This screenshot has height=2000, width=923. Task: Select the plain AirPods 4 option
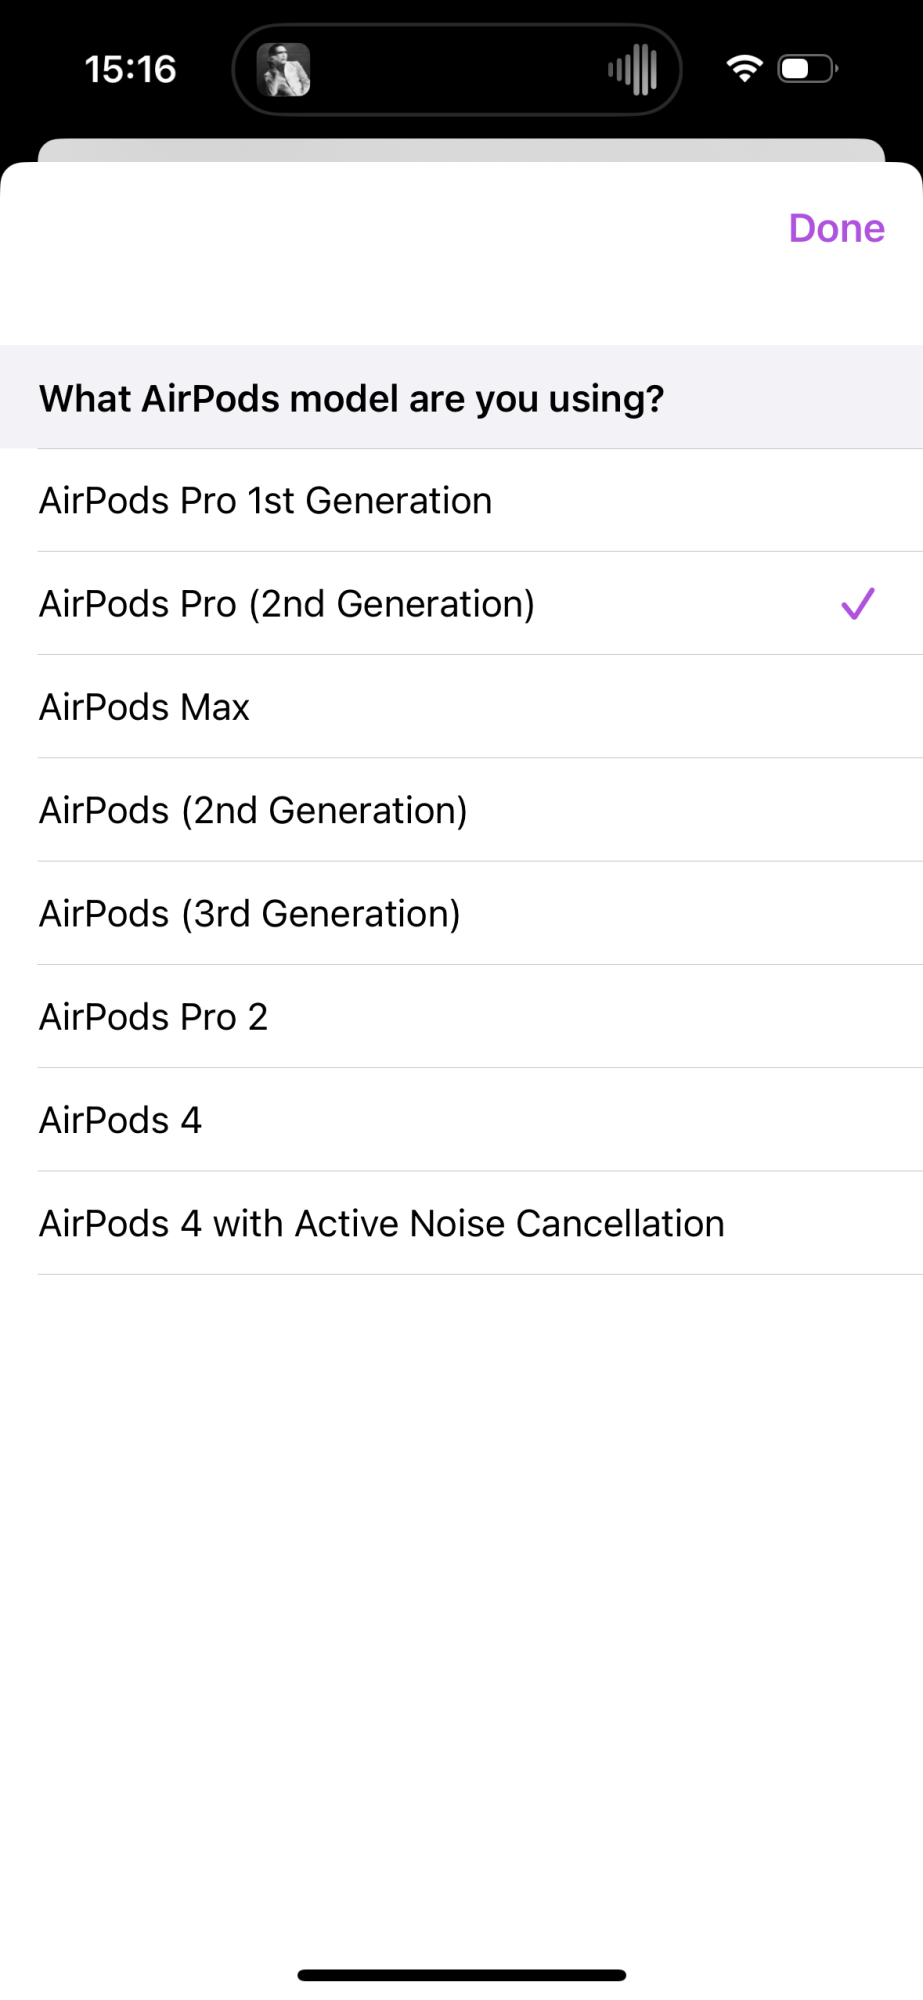[461, 1119]
